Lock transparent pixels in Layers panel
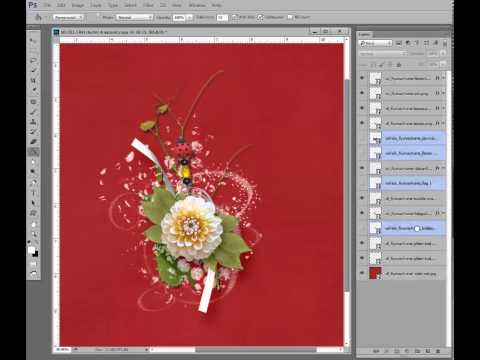The height and width of the screenshot is (360, 480). 373,65
